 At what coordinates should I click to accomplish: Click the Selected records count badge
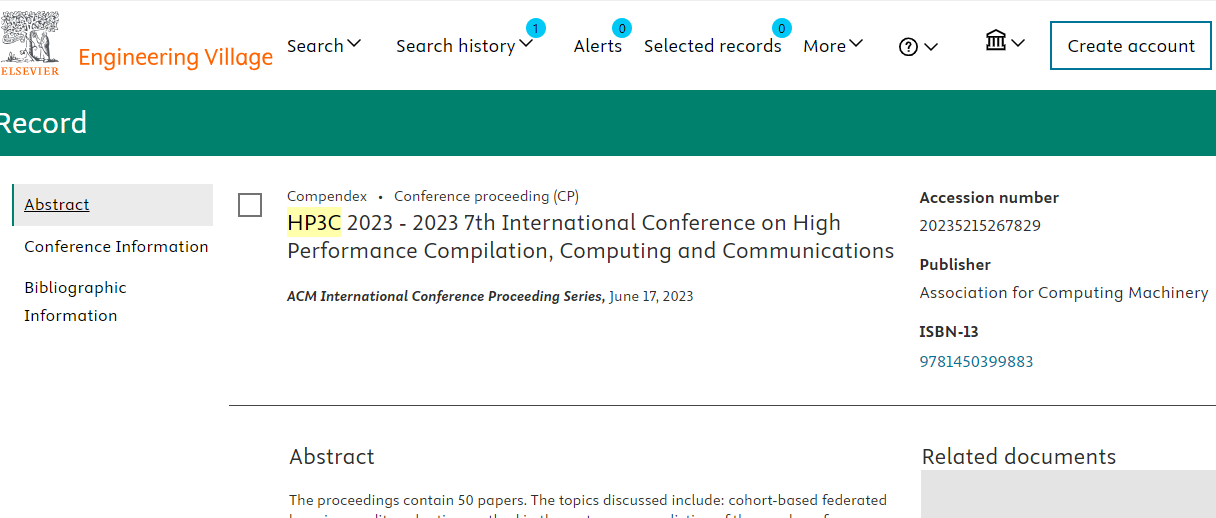pyautogui.click(x=781, y=28)
